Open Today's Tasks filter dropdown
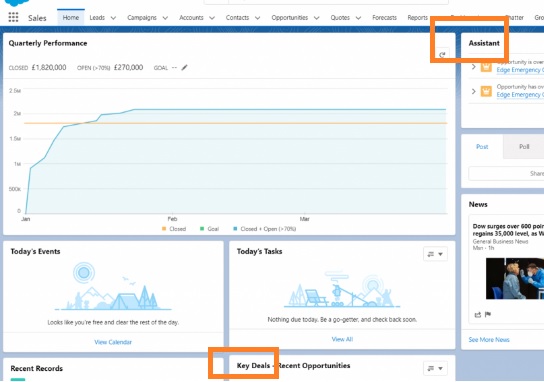544x382 pixels. point(435,254)
